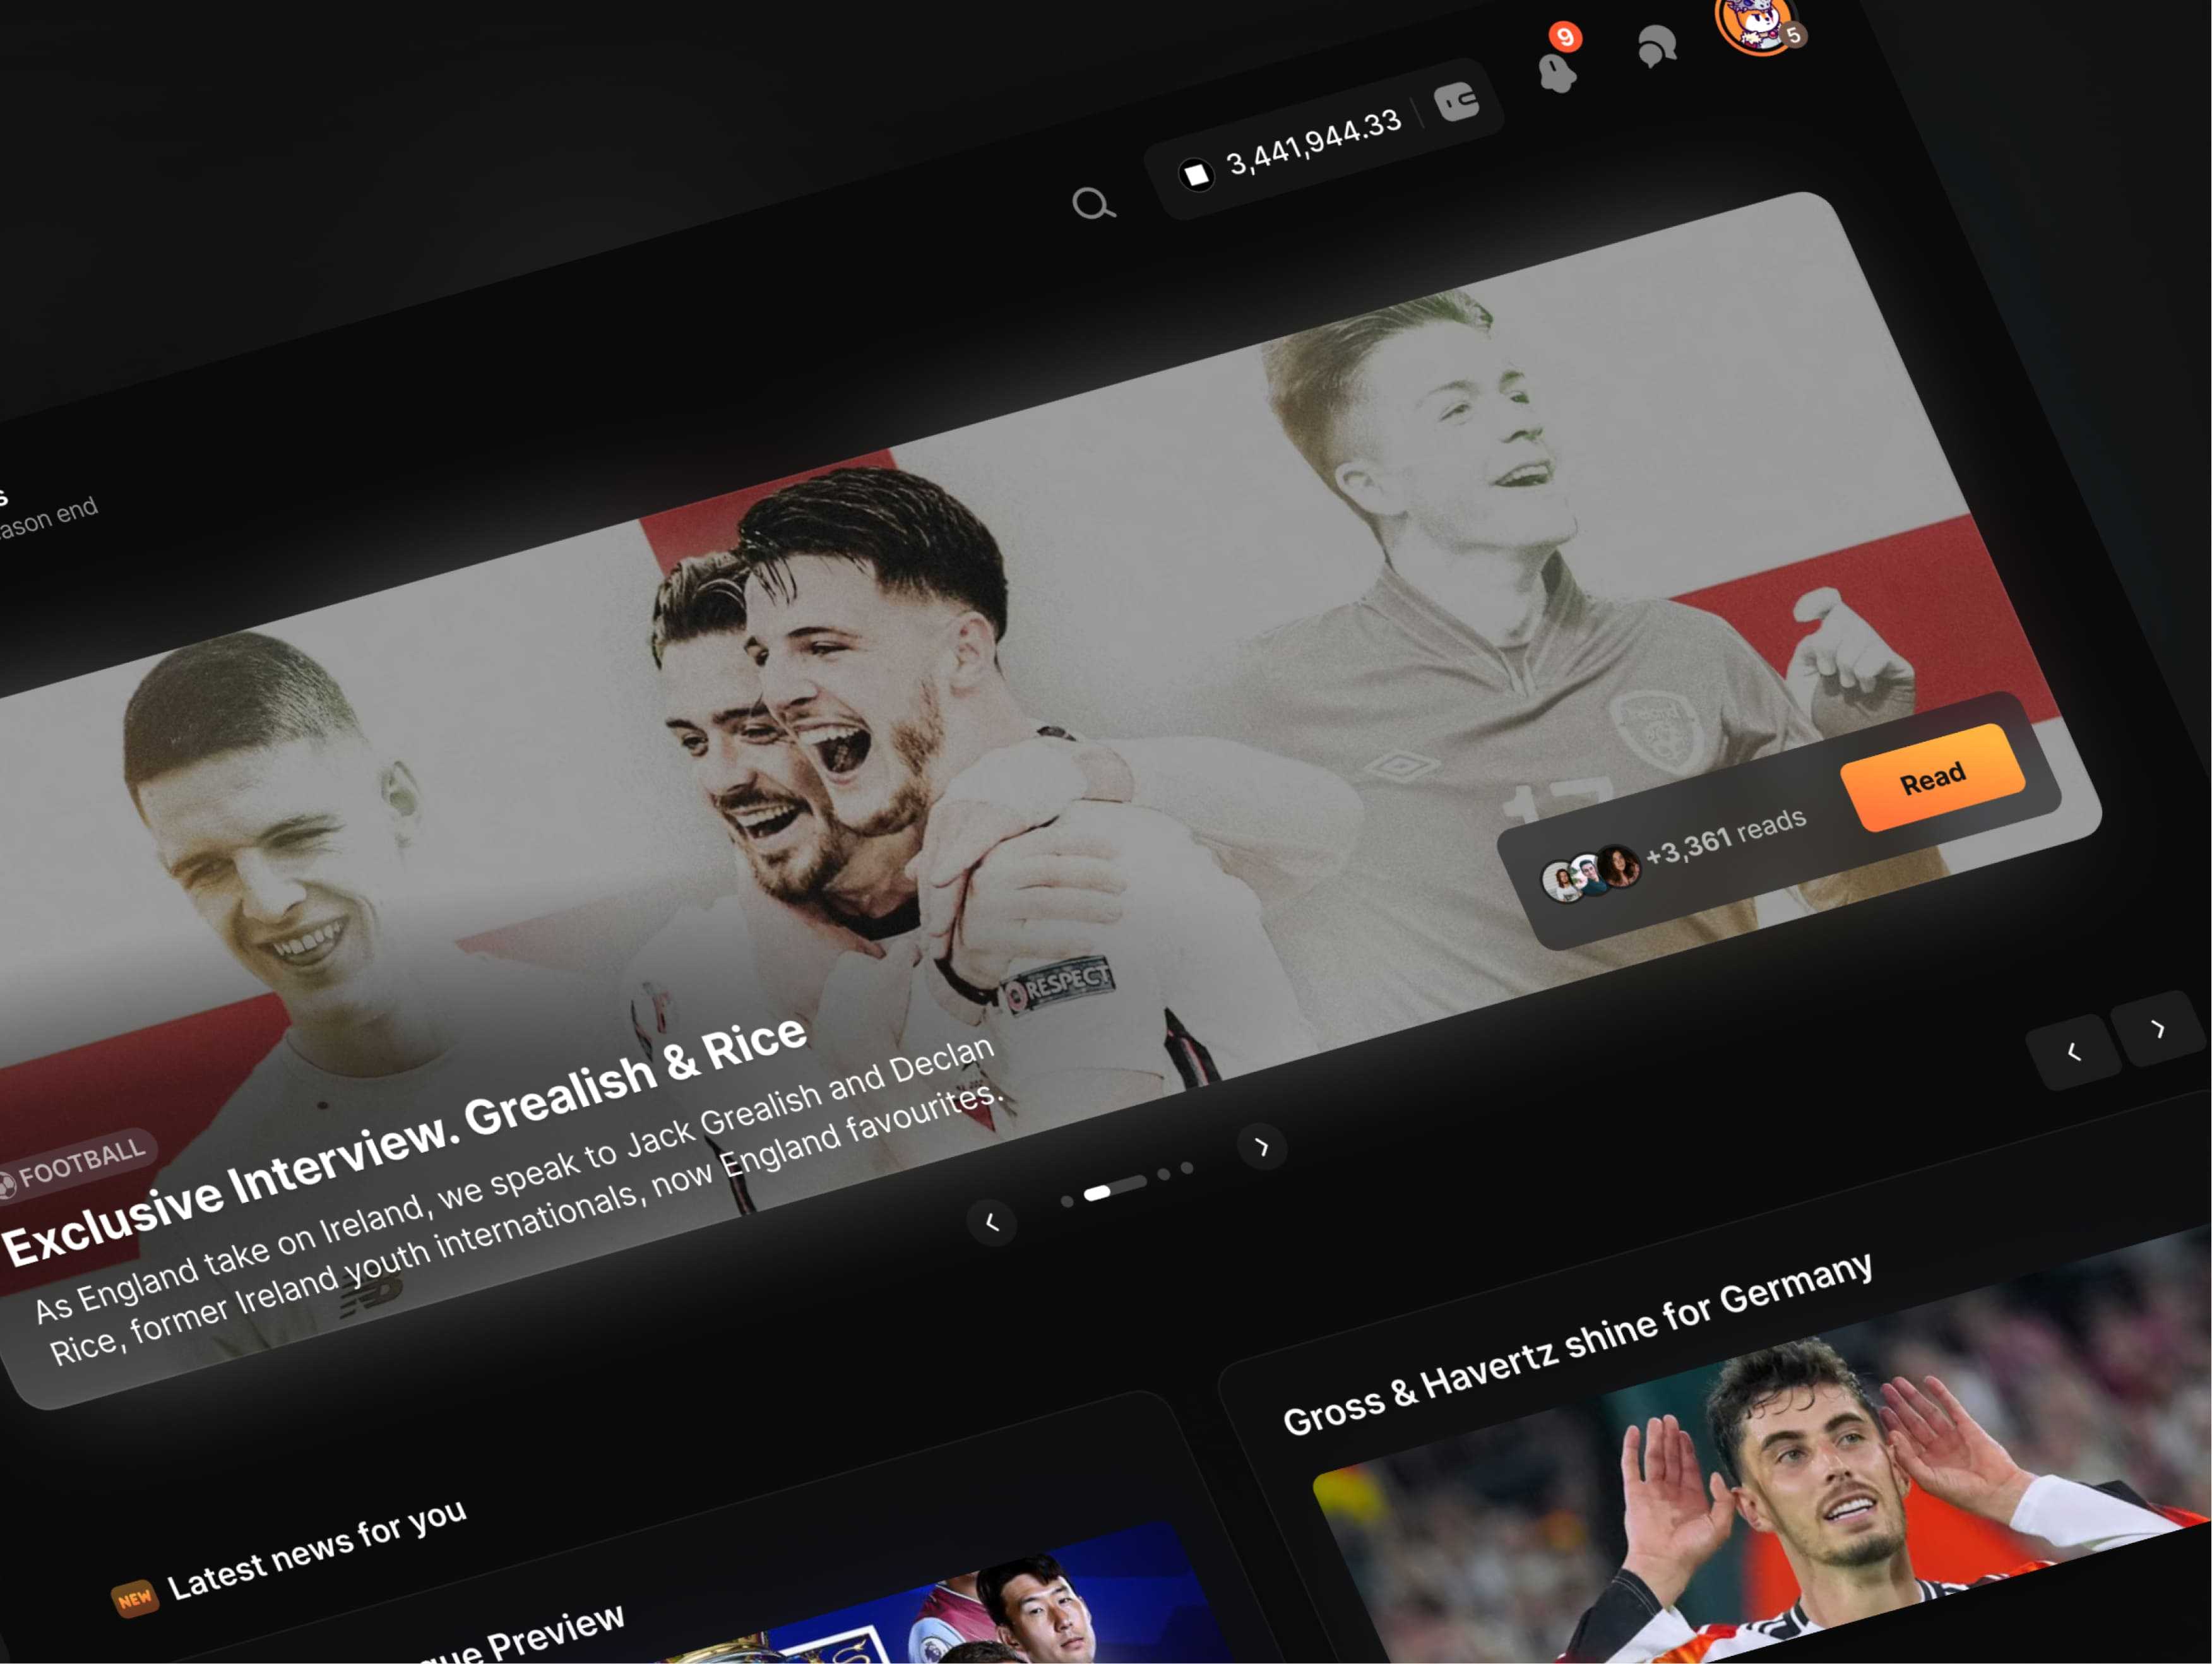Click the square currency icon before balance
Screen dimensions: 2212x1664
(1196, 174)
